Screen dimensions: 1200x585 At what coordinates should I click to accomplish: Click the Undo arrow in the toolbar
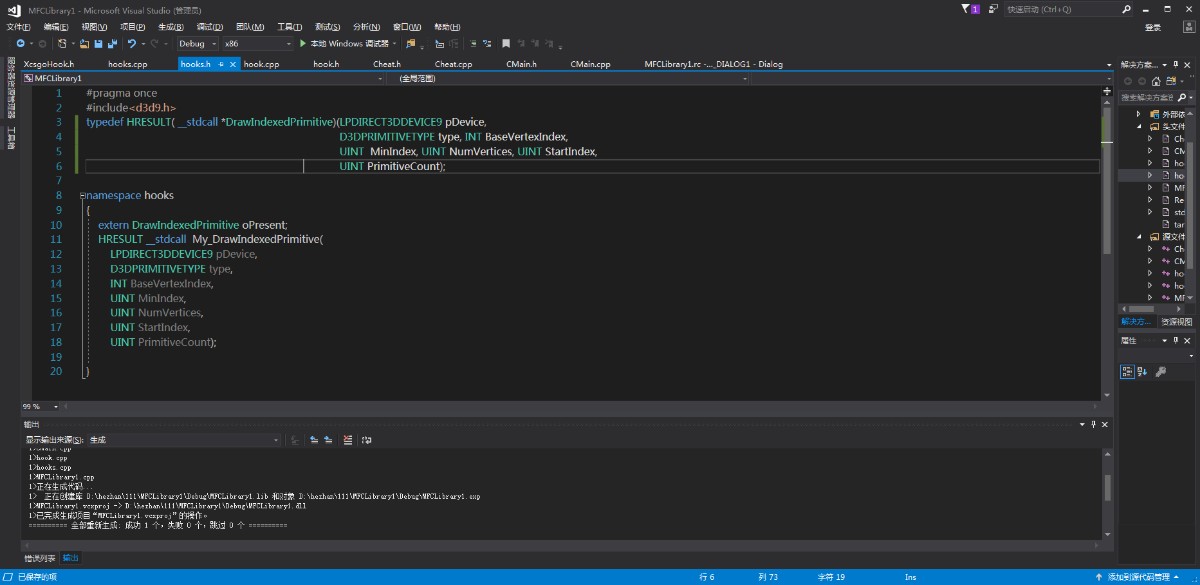tap(131, 44)
